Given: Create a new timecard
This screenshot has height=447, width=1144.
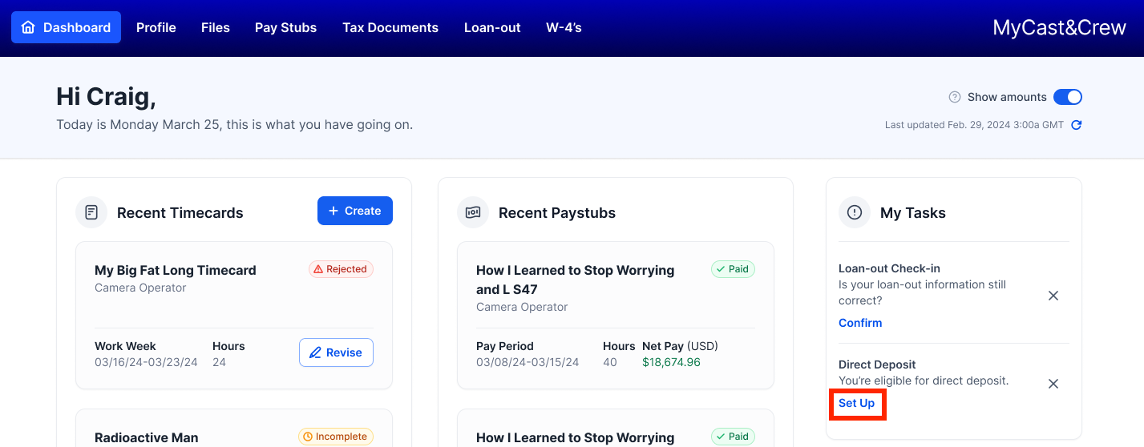Looking at the screenshot, I should point(355,211).
